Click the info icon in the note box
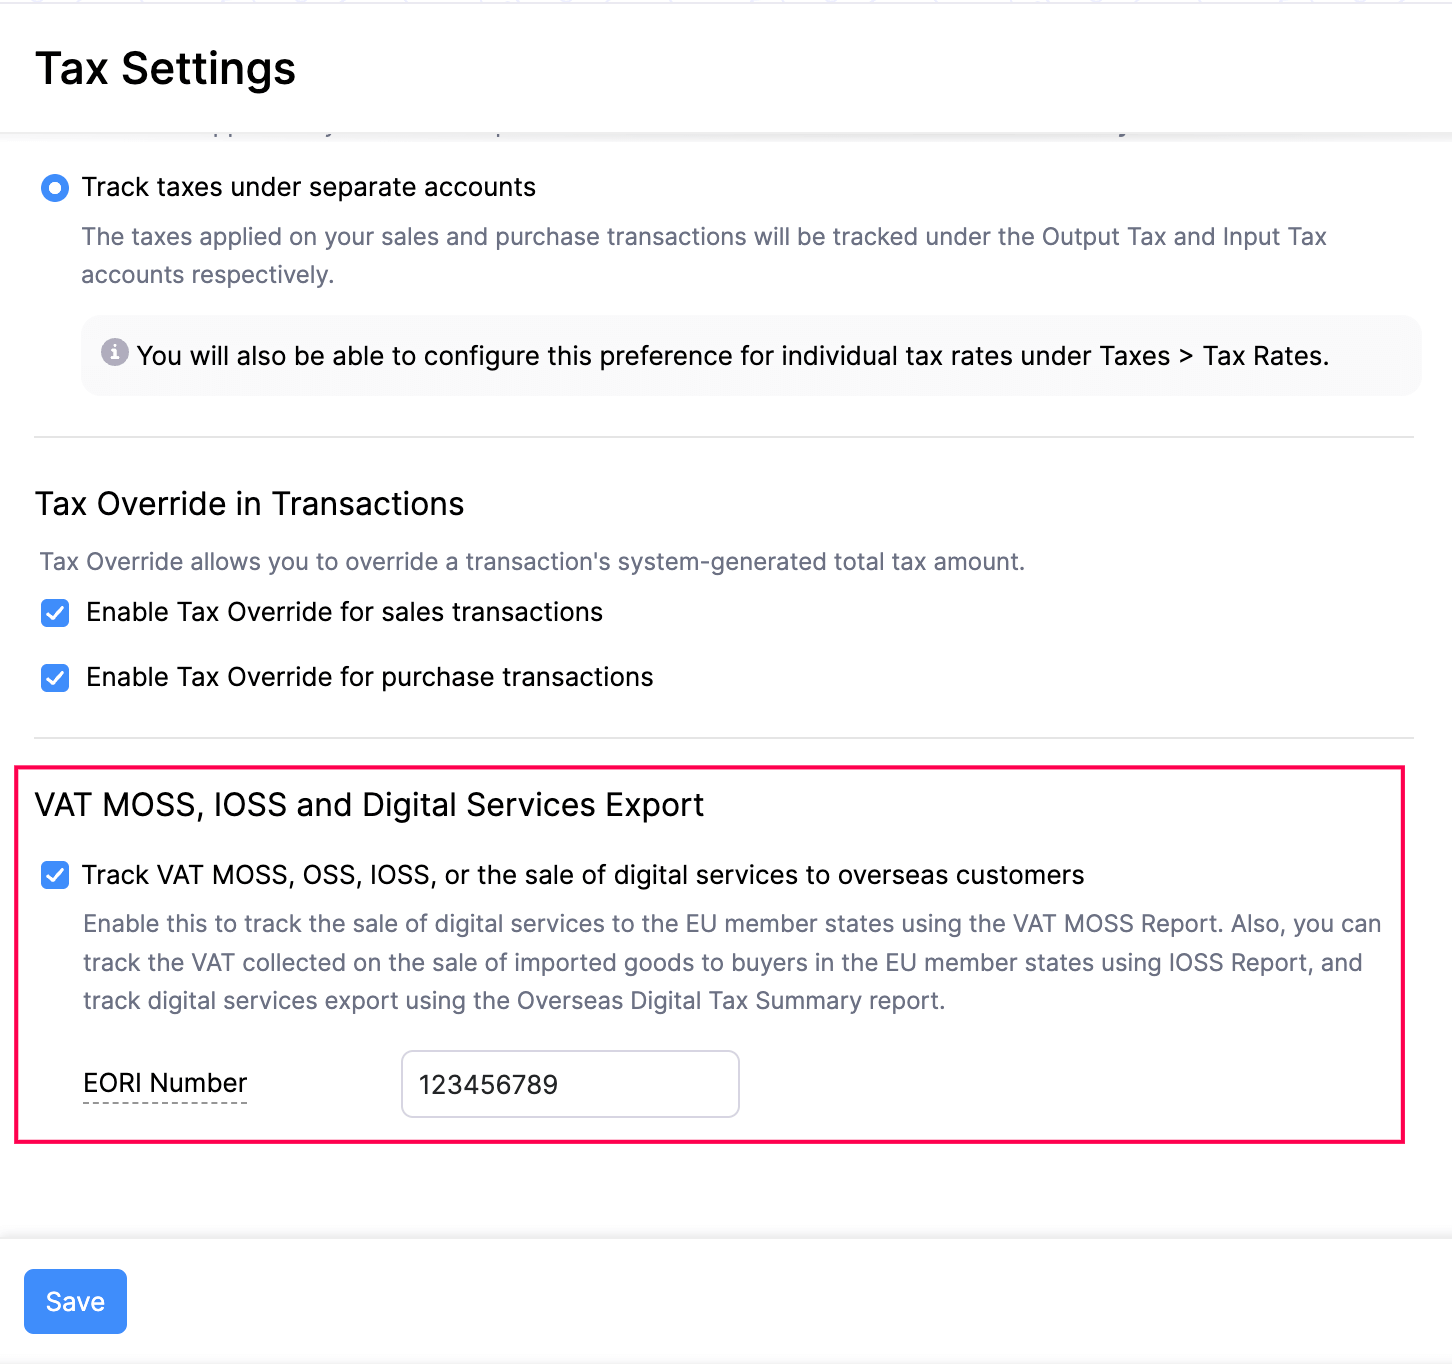Image resolution: width=1452 pixels, height=1364 pixels. pyautogui.click(x=115, y=353)
